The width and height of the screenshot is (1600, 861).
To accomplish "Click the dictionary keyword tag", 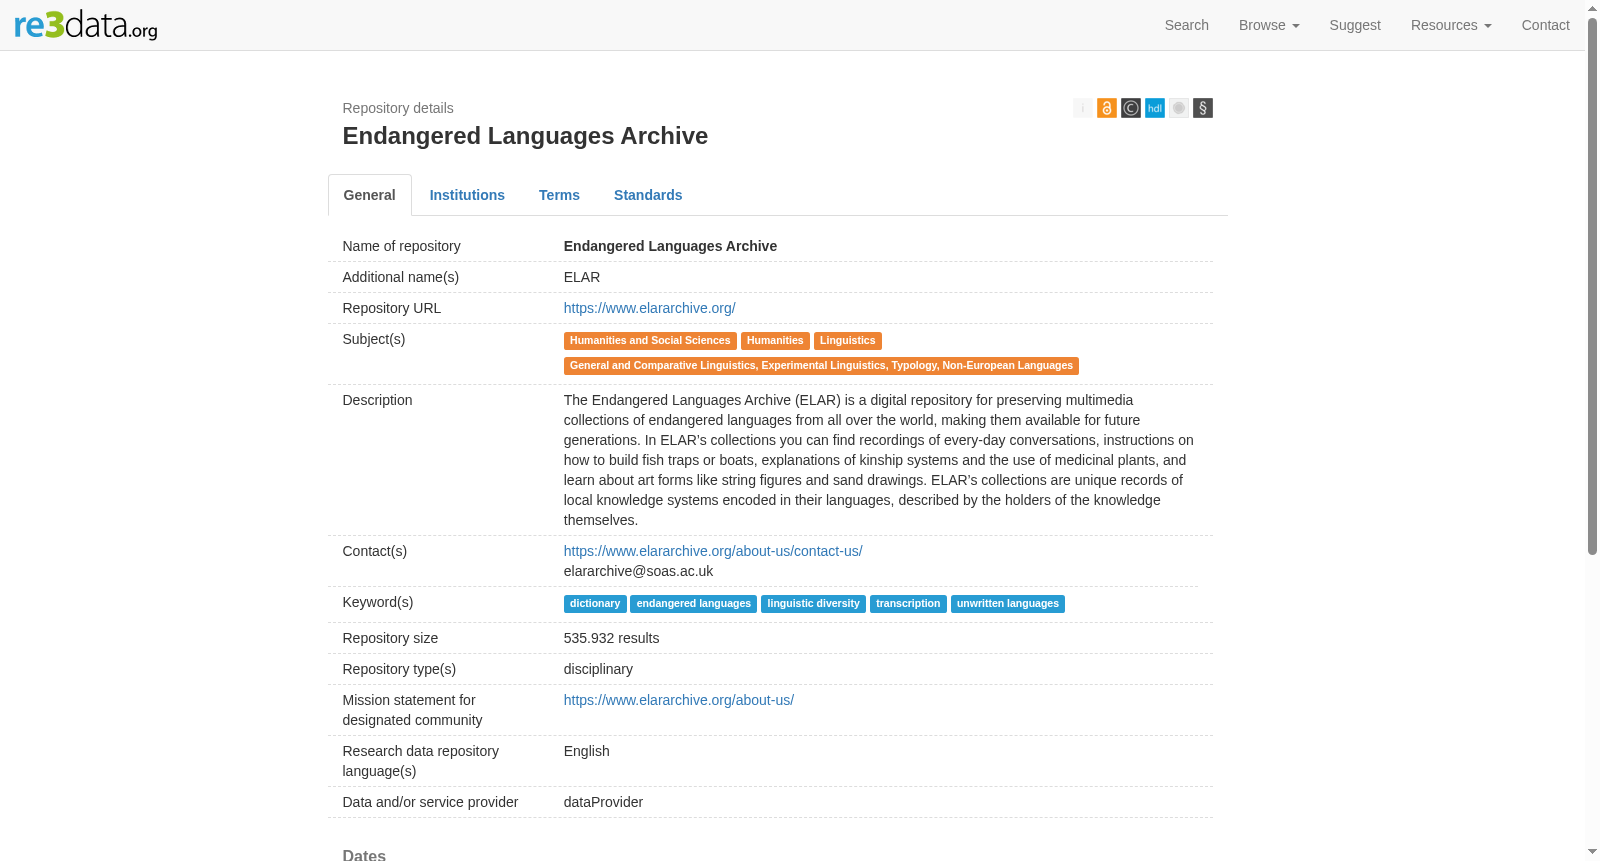I will click(x=595, y=604).
